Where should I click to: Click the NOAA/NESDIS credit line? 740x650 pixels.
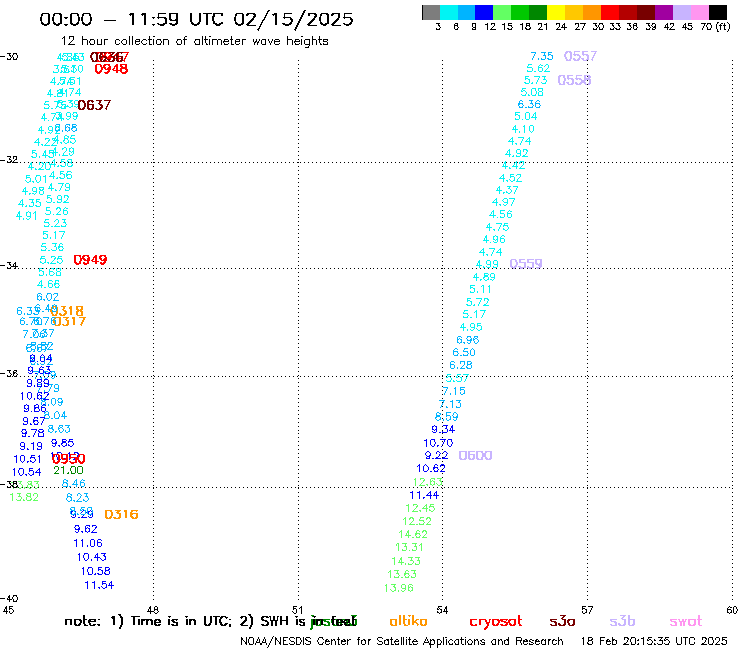[402, 642]
